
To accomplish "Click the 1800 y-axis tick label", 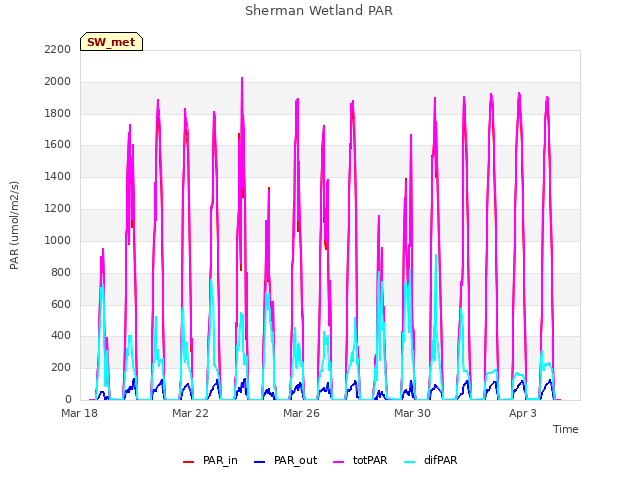I will [x=58, y=113].
